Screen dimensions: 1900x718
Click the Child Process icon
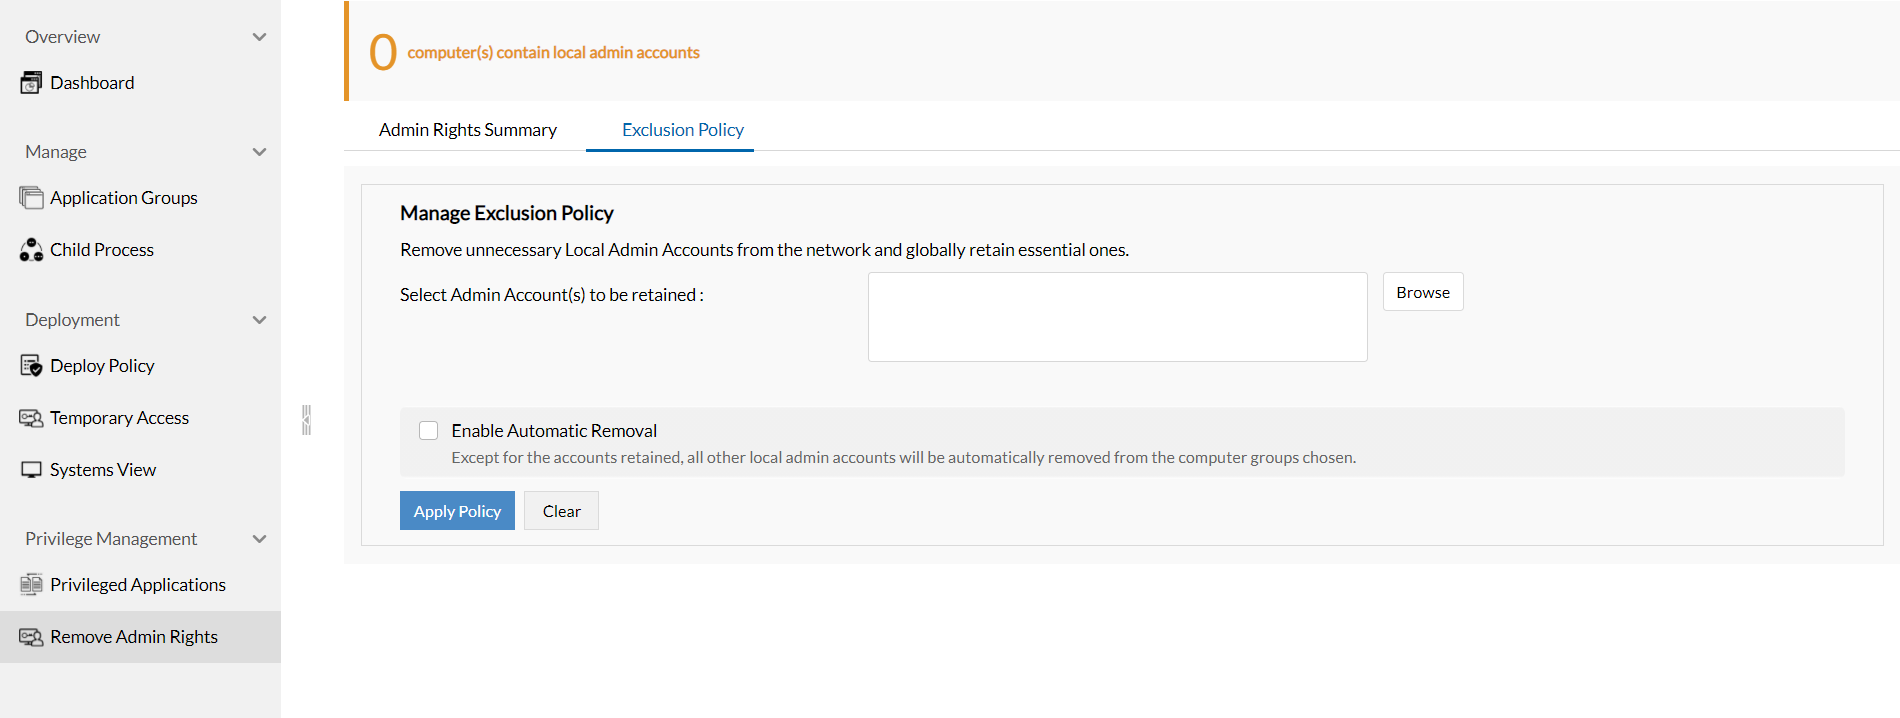(x=31, y=250)
